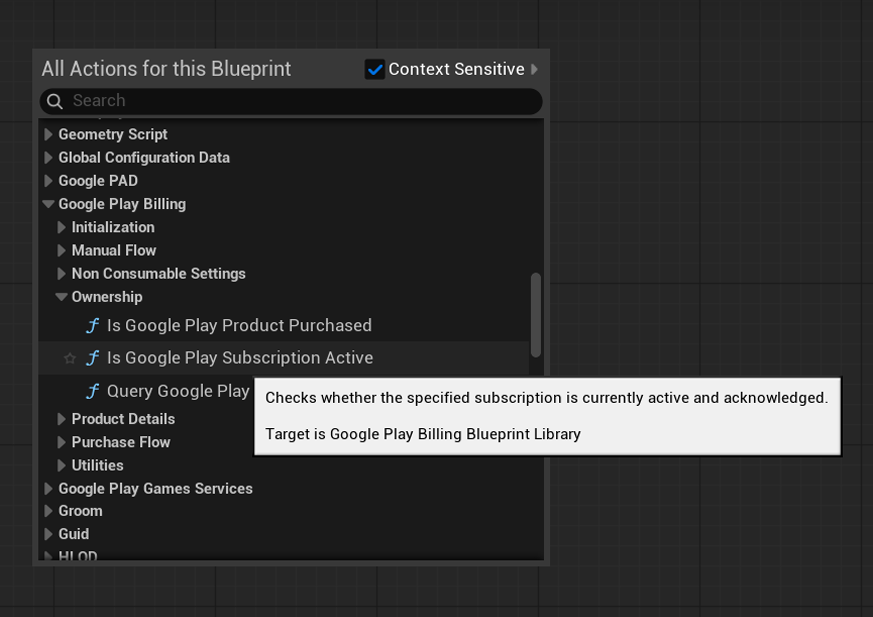Expand the Google Play Games Services category
873x617 pixels.
(48, 489)
